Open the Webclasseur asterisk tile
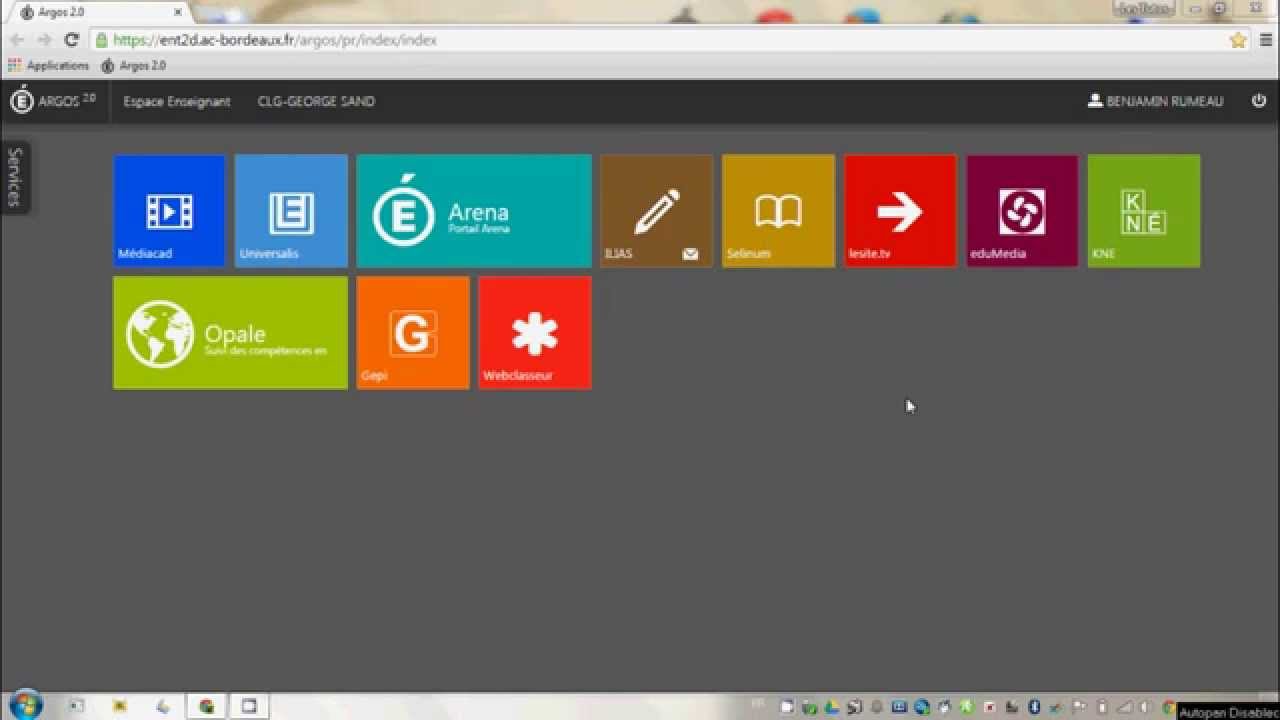This screenshot has width=1280, height=720. (x=535, y=333)
